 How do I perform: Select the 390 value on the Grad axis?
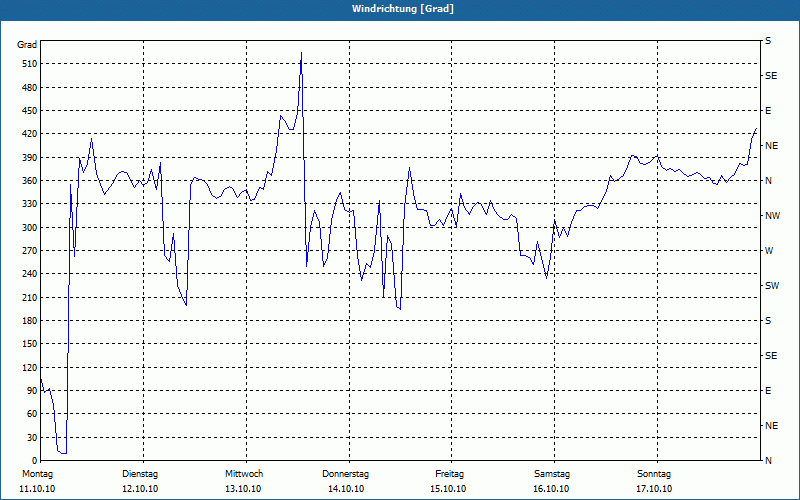tap(30, 158)
